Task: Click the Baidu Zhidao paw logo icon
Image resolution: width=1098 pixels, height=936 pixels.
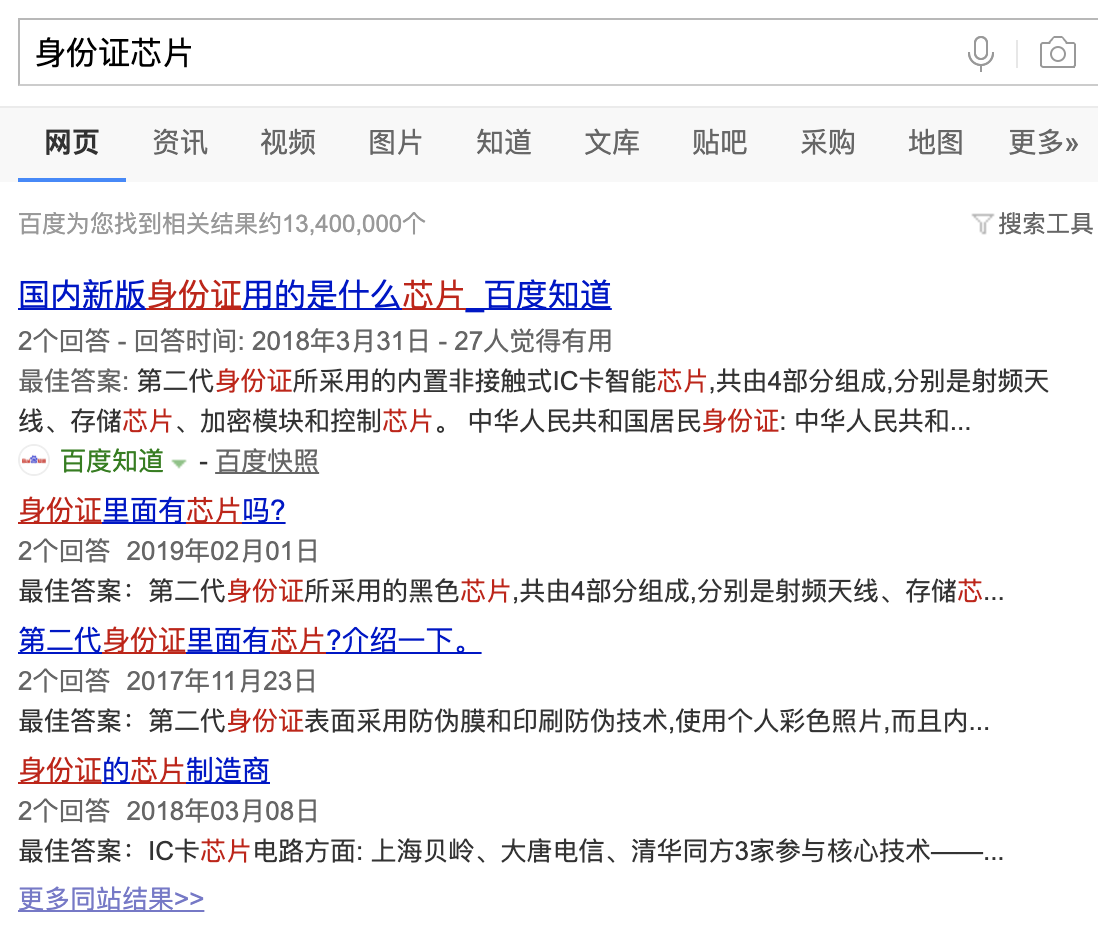Action: click(x=34, y=461)
